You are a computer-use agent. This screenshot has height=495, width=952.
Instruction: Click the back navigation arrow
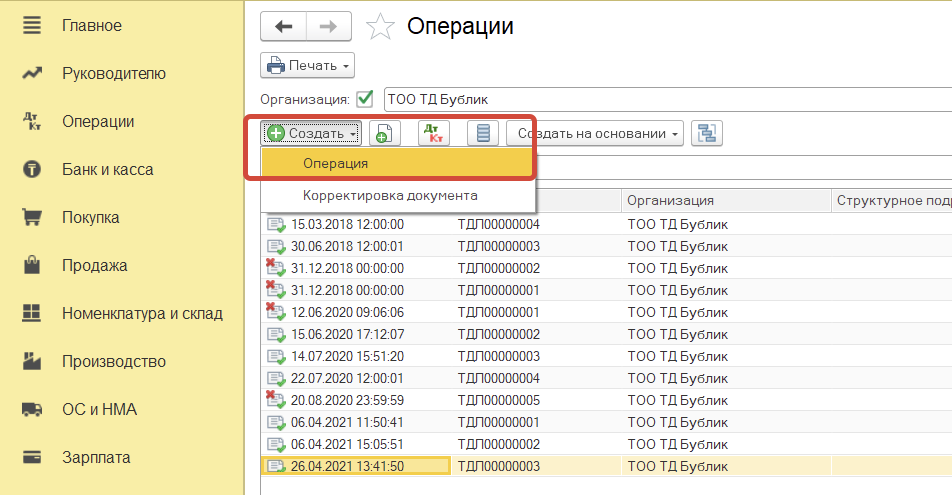(283, 26)
